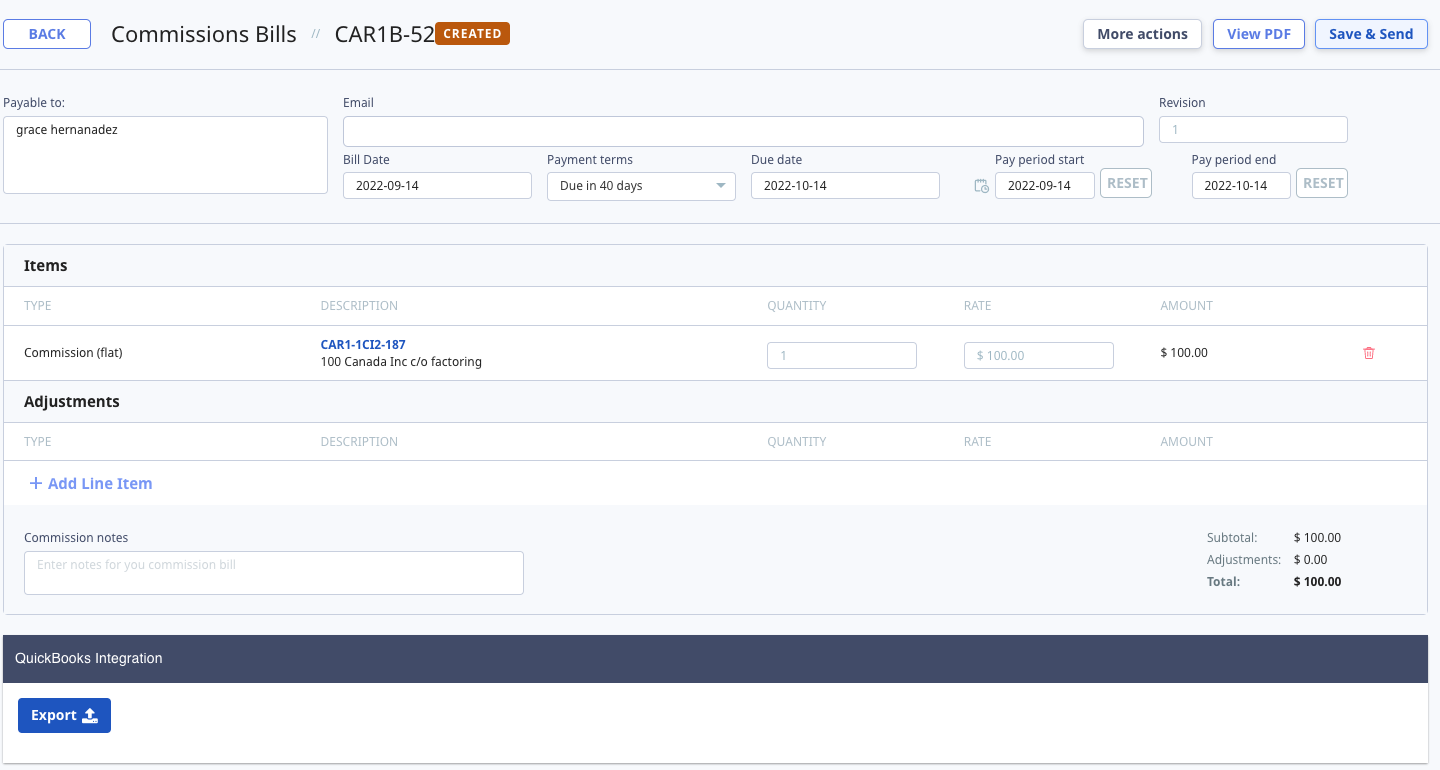
Task: Click the upload icon inside Export button
Action: (x=91, y=715)
